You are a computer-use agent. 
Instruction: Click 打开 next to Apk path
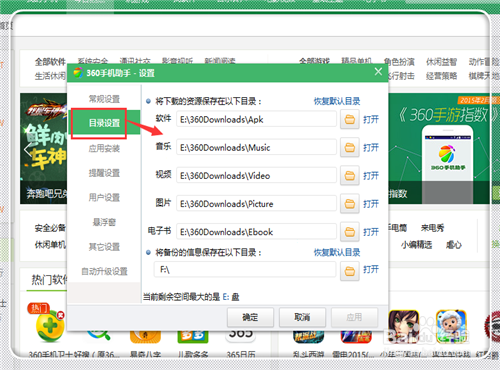point(371,119)
